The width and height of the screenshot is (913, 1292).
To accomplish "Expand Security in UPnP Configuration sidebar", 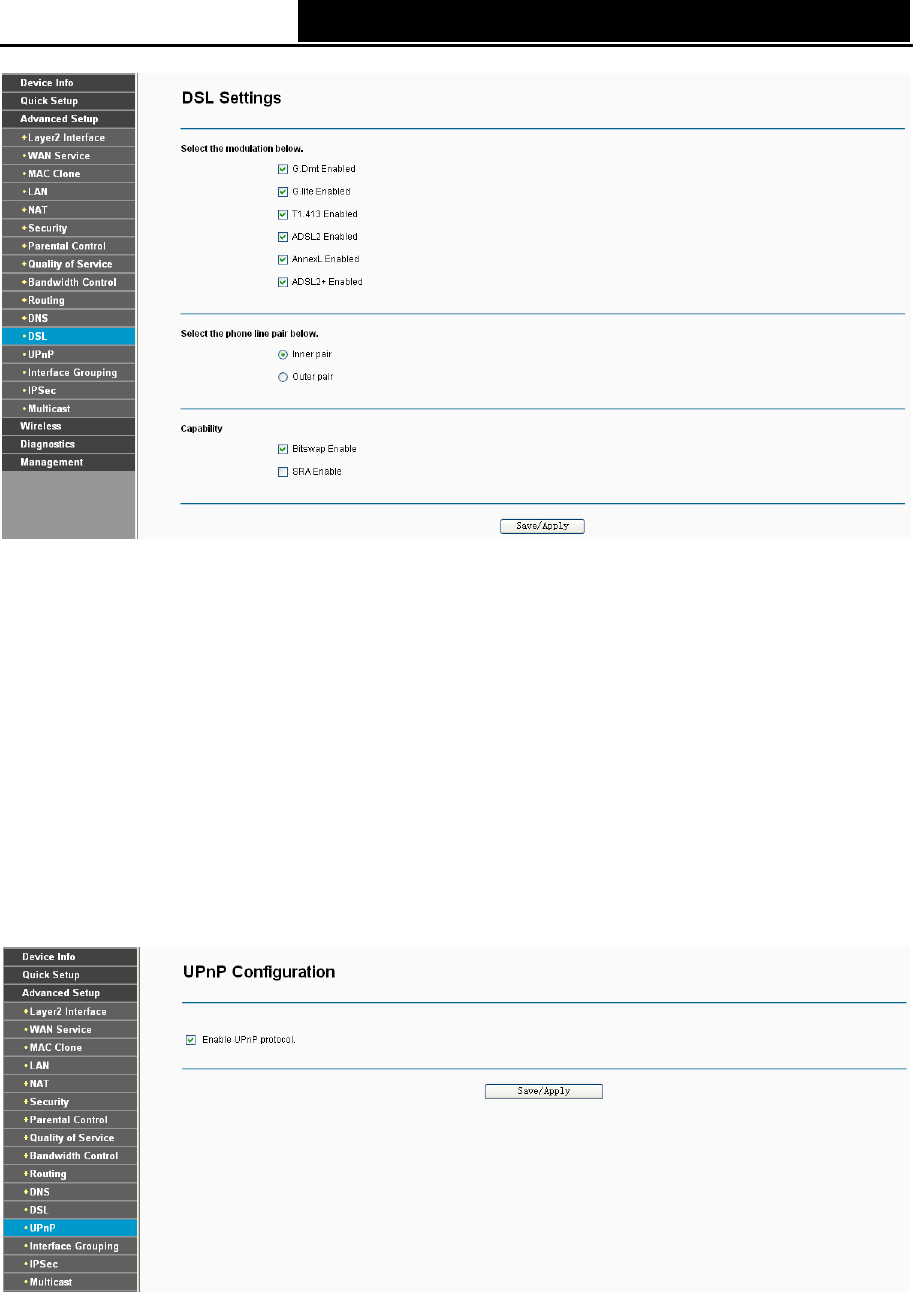I will pyautogui.click(x=68, y=1102).
